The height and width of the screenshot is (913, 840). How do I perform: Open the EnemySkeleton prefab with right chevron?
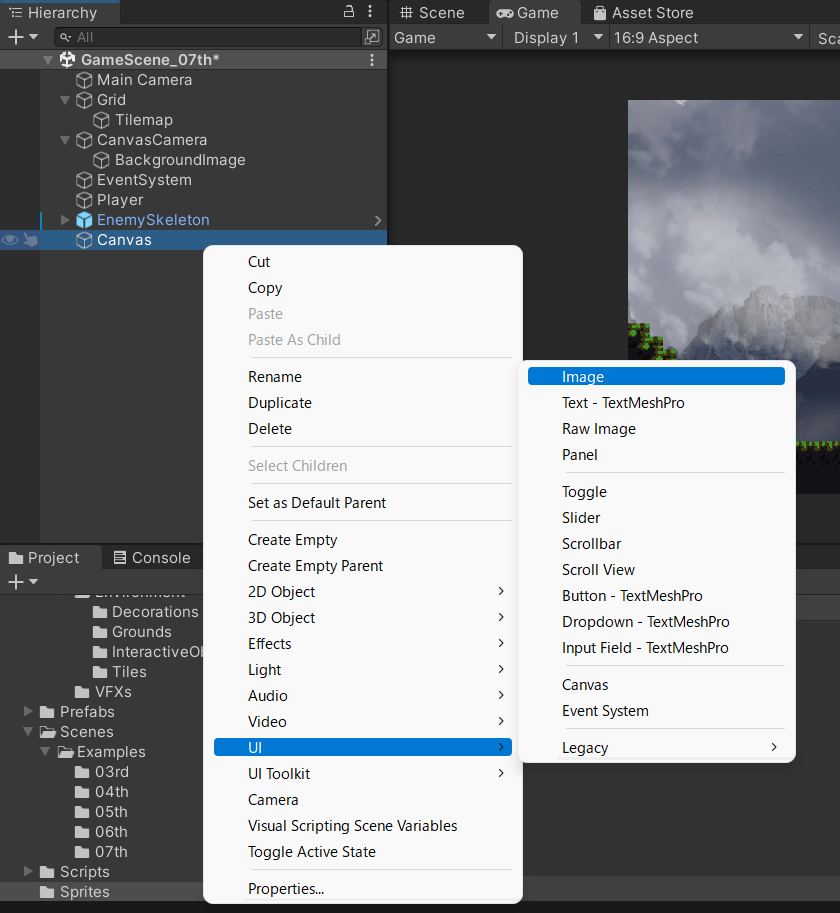pos(378,221)
